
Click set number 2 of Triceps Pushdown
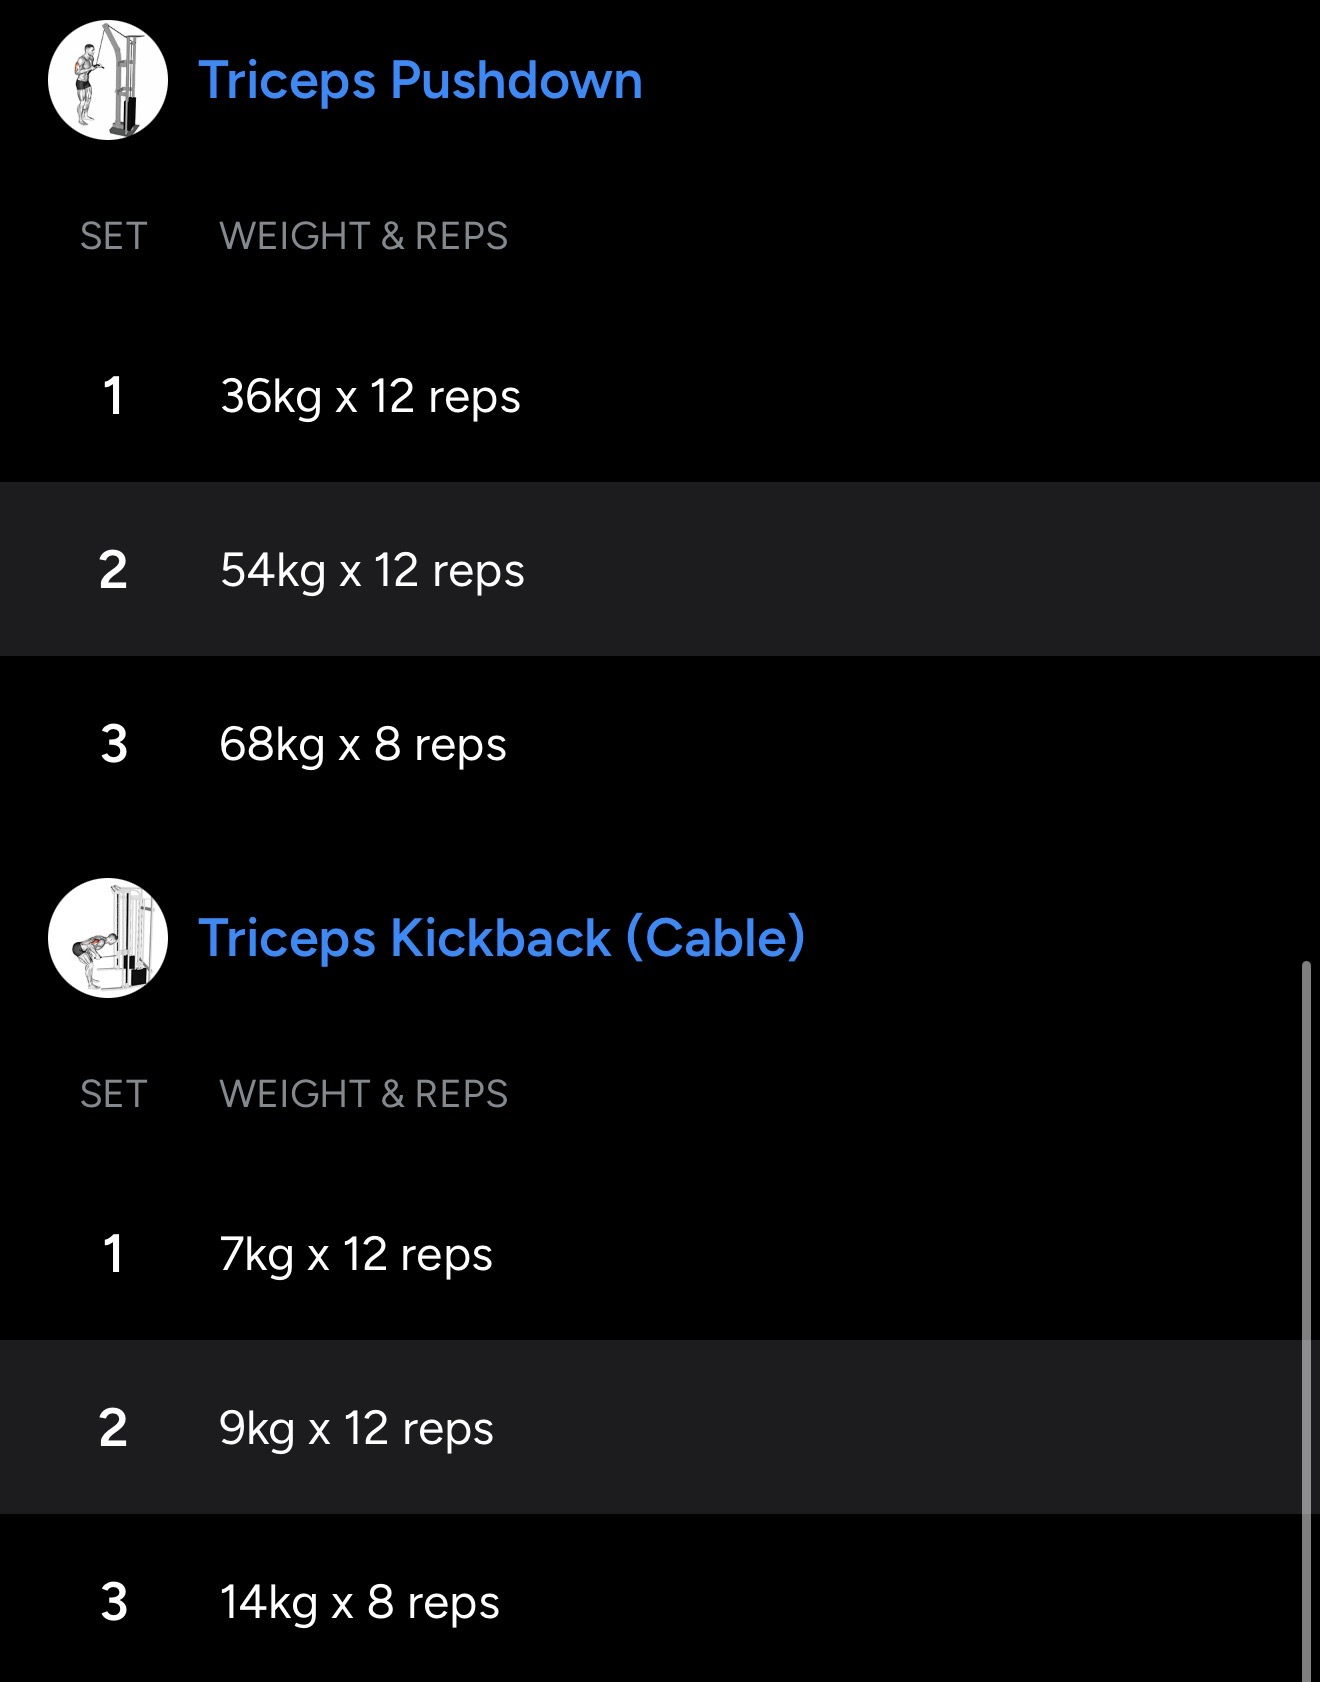click(x=113, y=570)
